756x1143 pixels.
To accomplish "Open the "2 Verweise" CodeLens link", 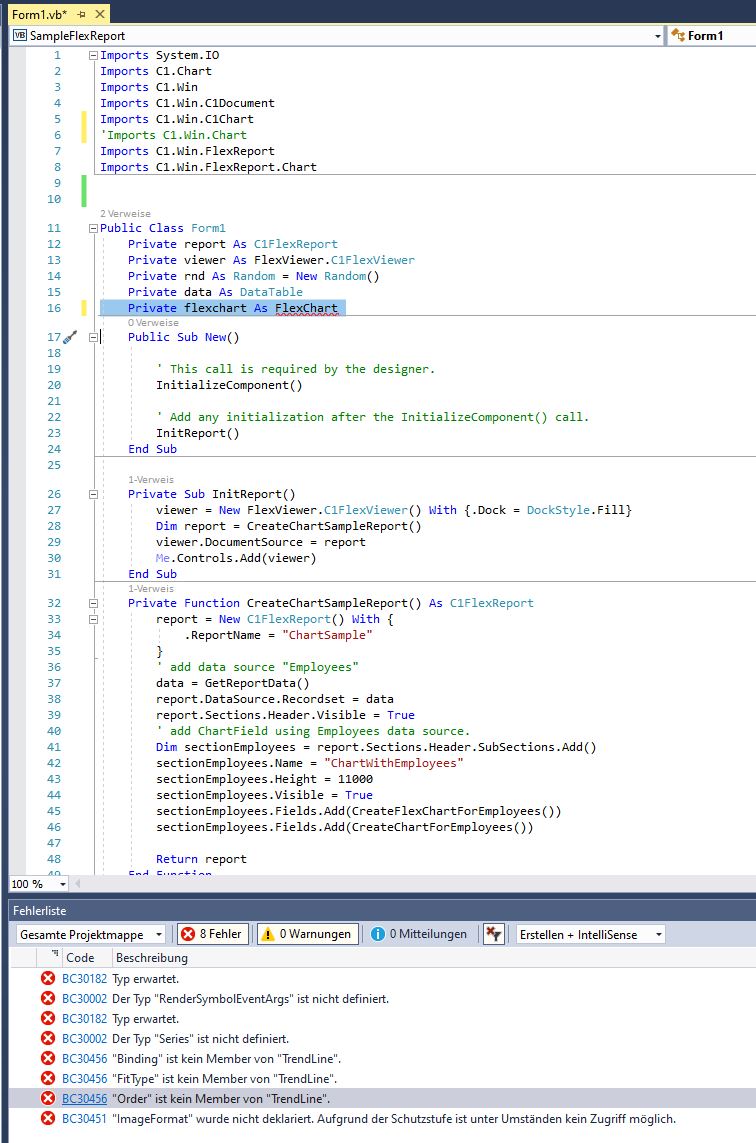I will 125,214.
